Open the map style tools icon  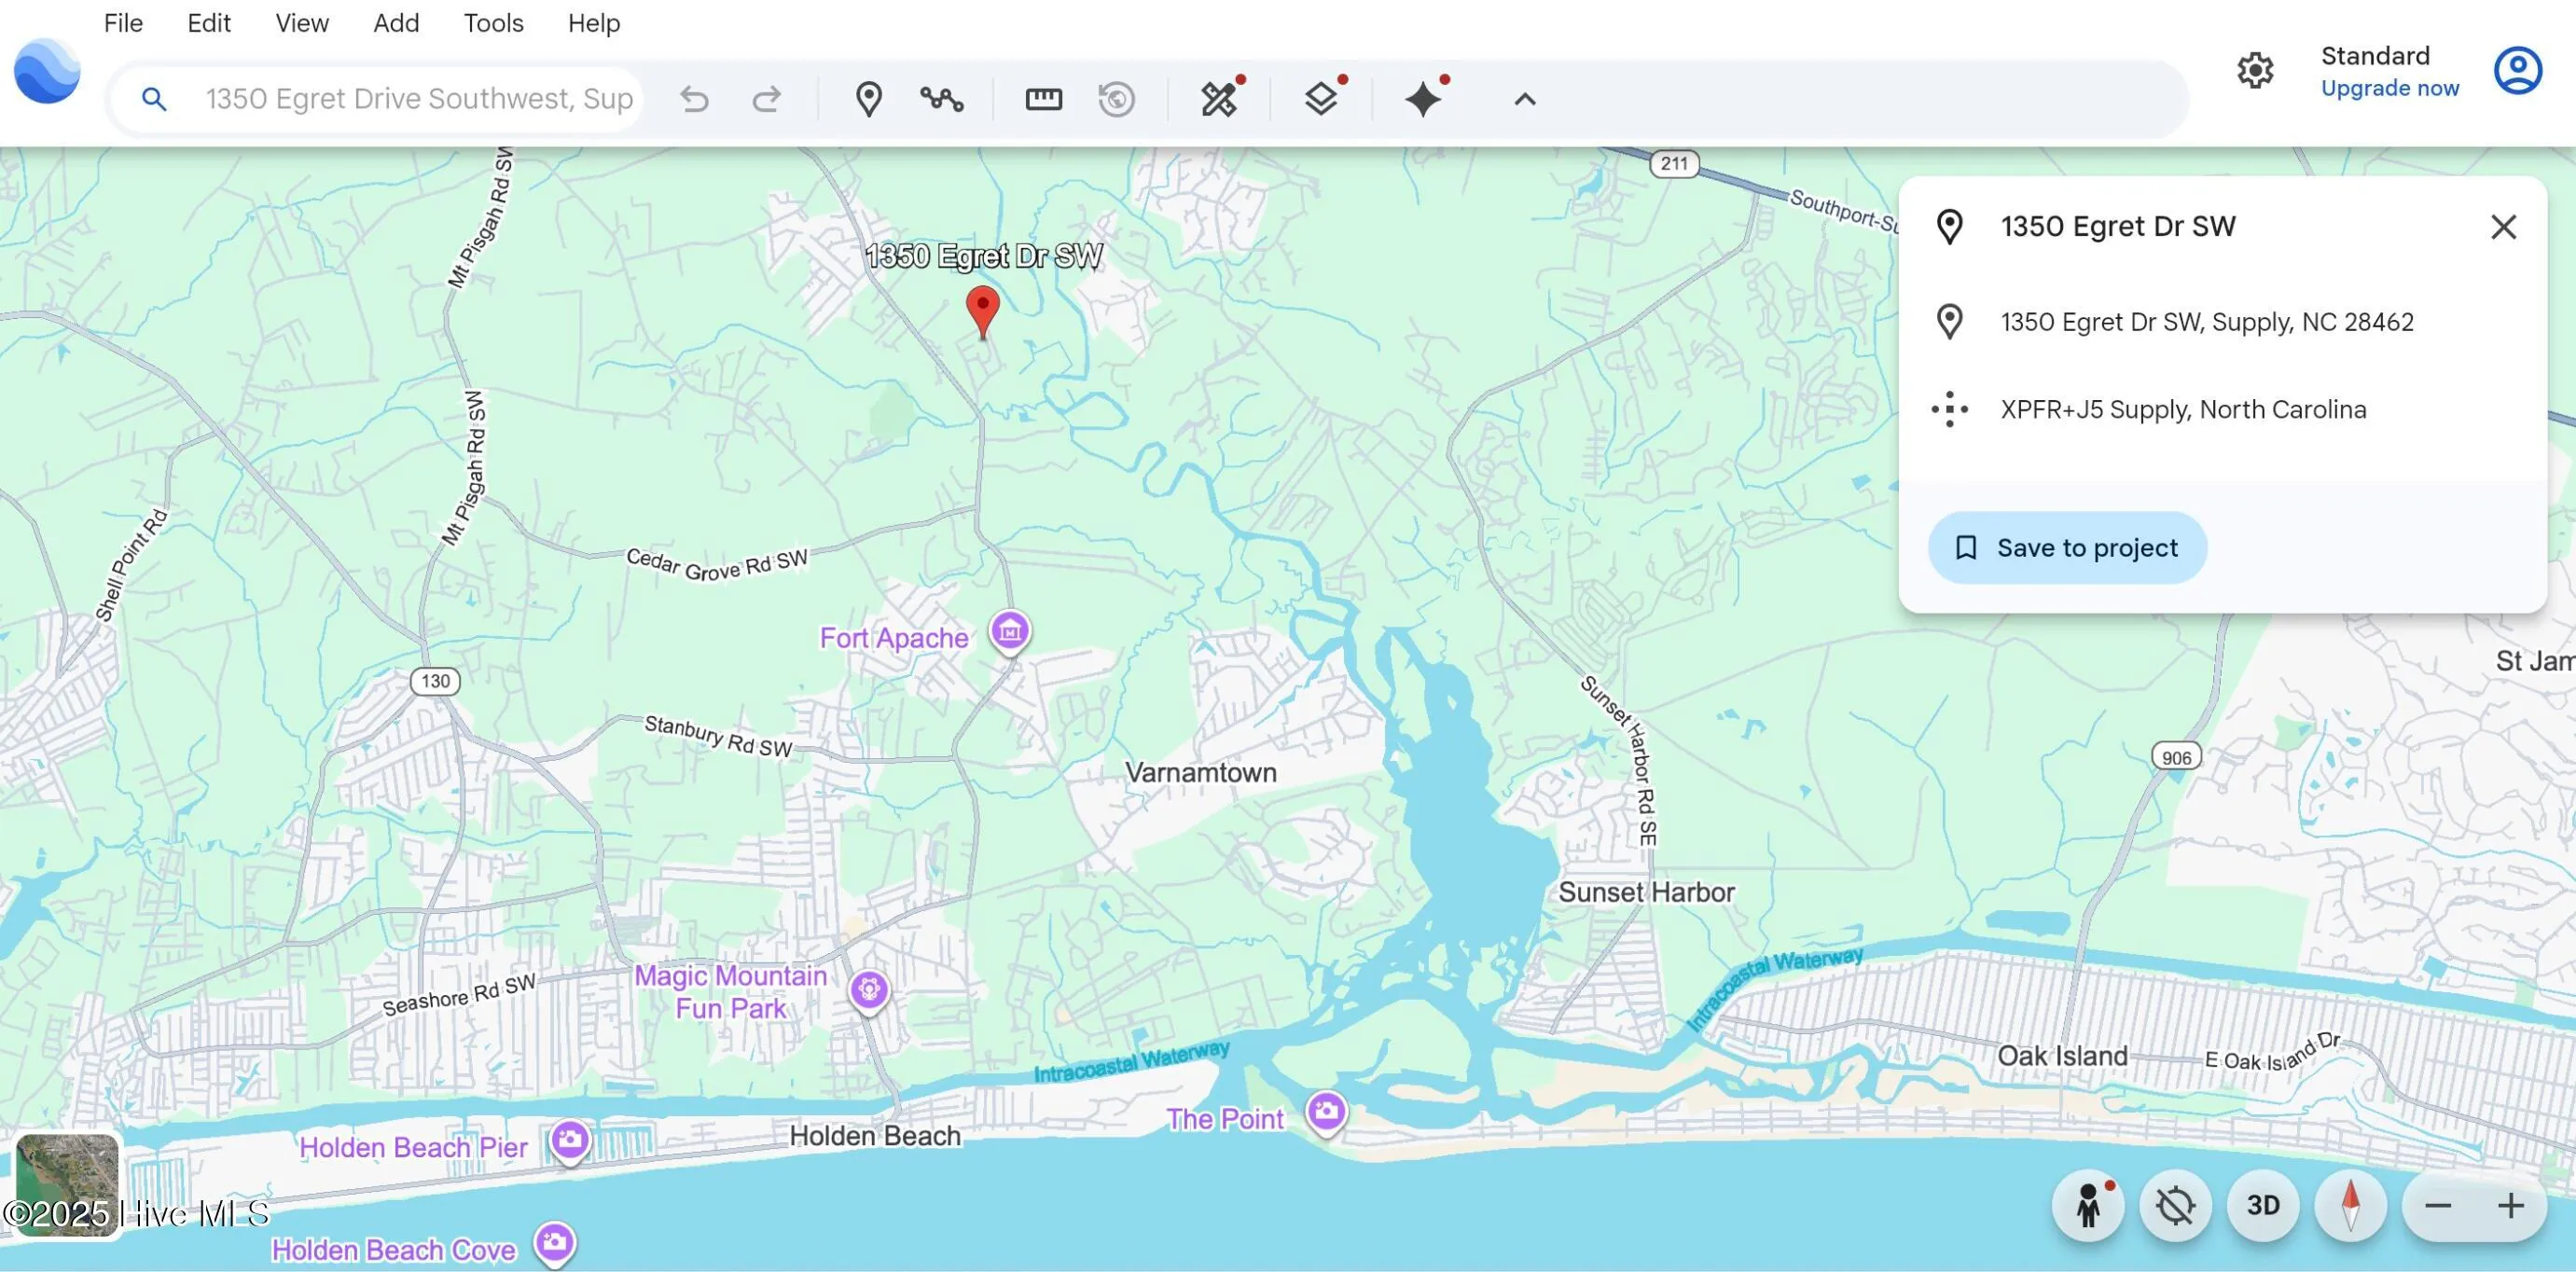[x=1219, y=99]
